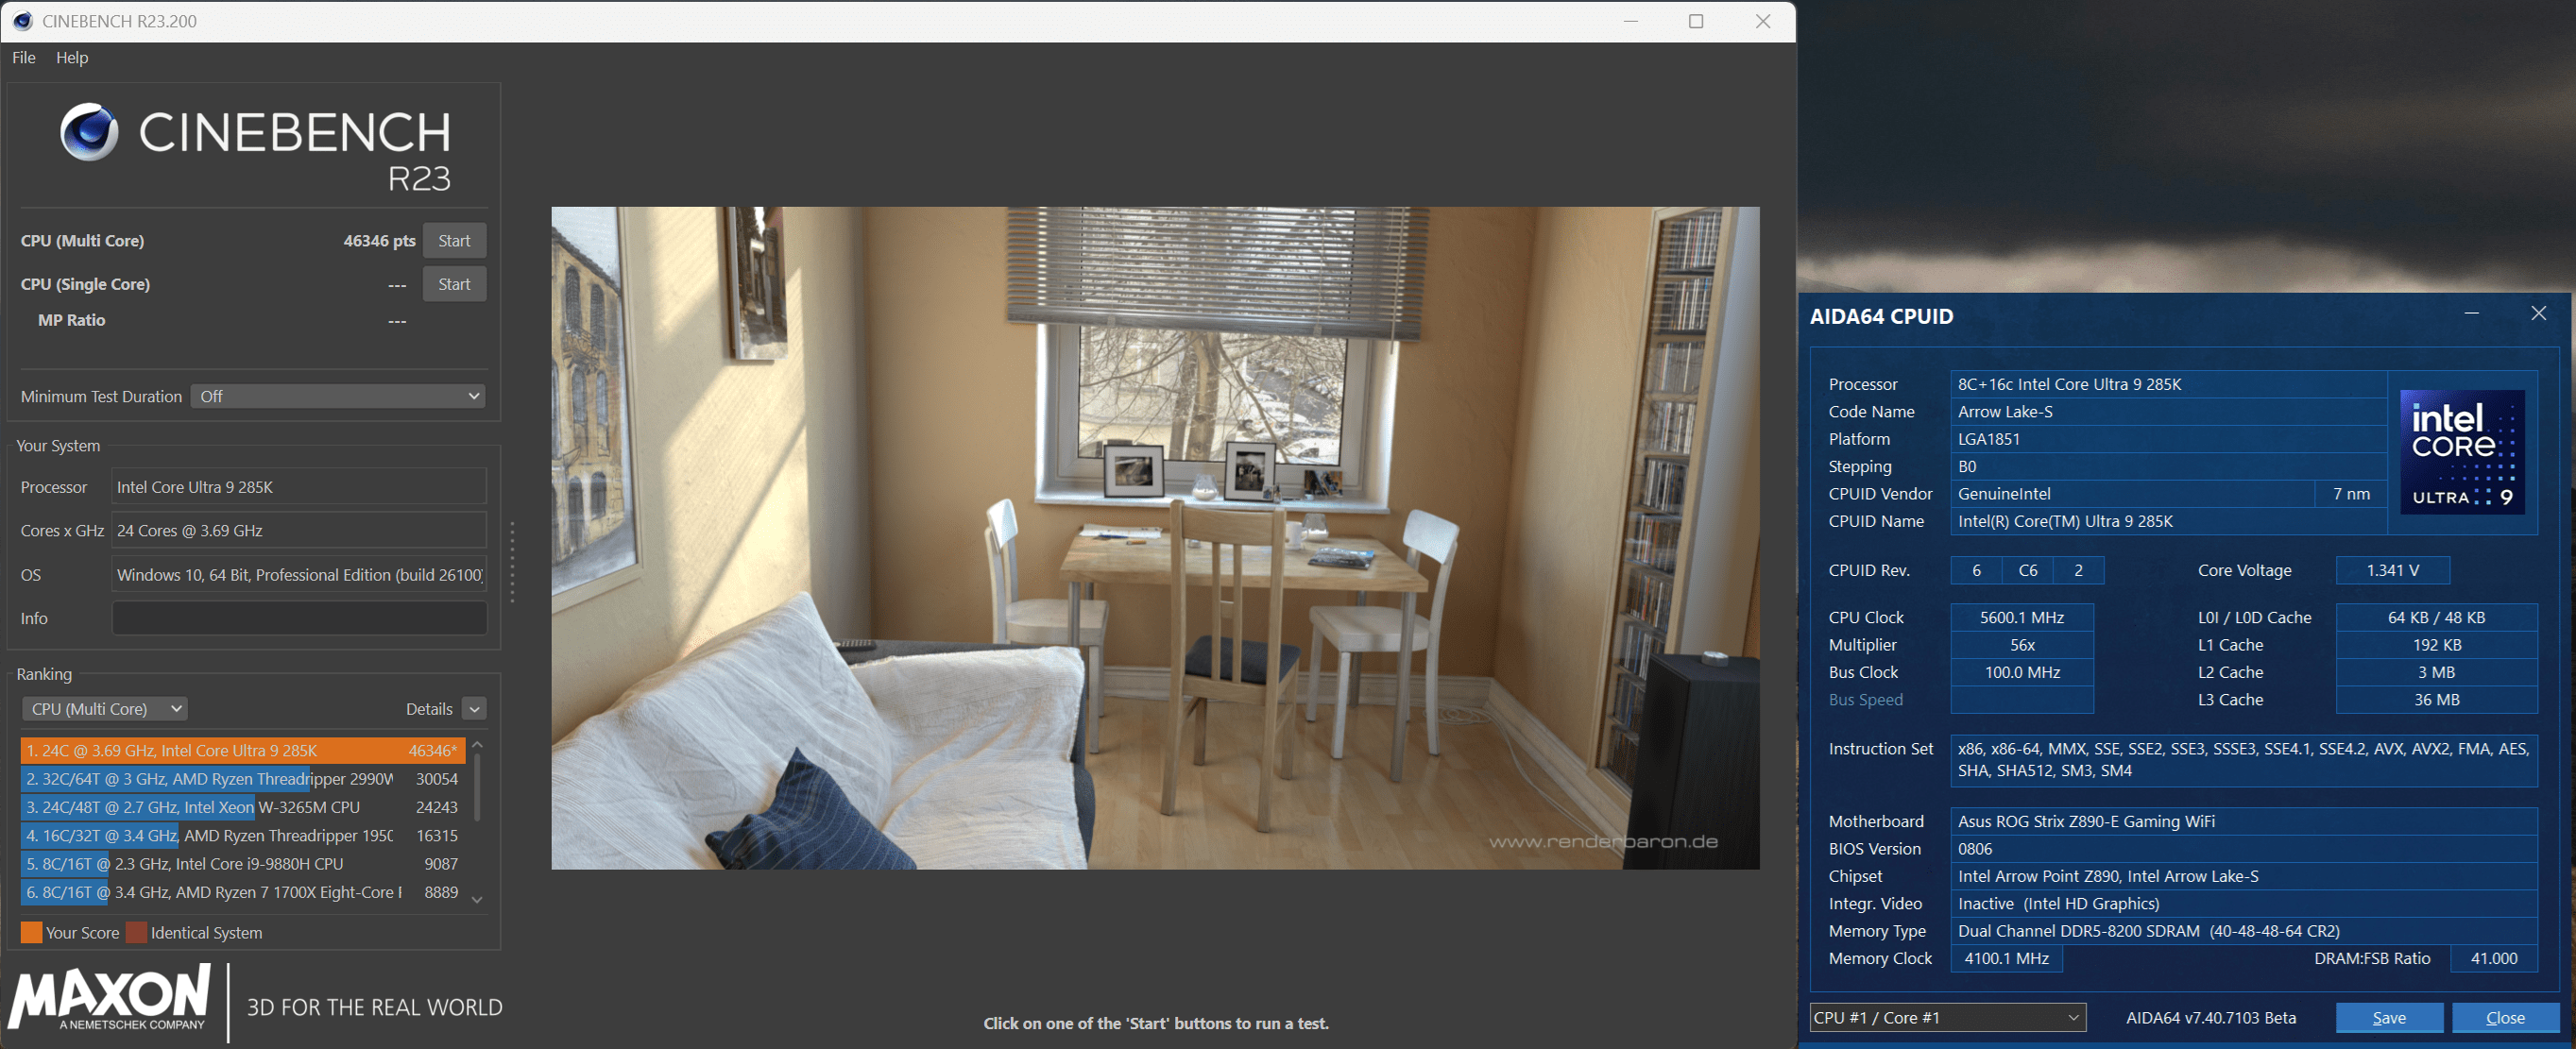The width and height of the screenshot is (2576, 1049).
Task: Click the Save button in AIDA64
Action: (2388, 1017)
